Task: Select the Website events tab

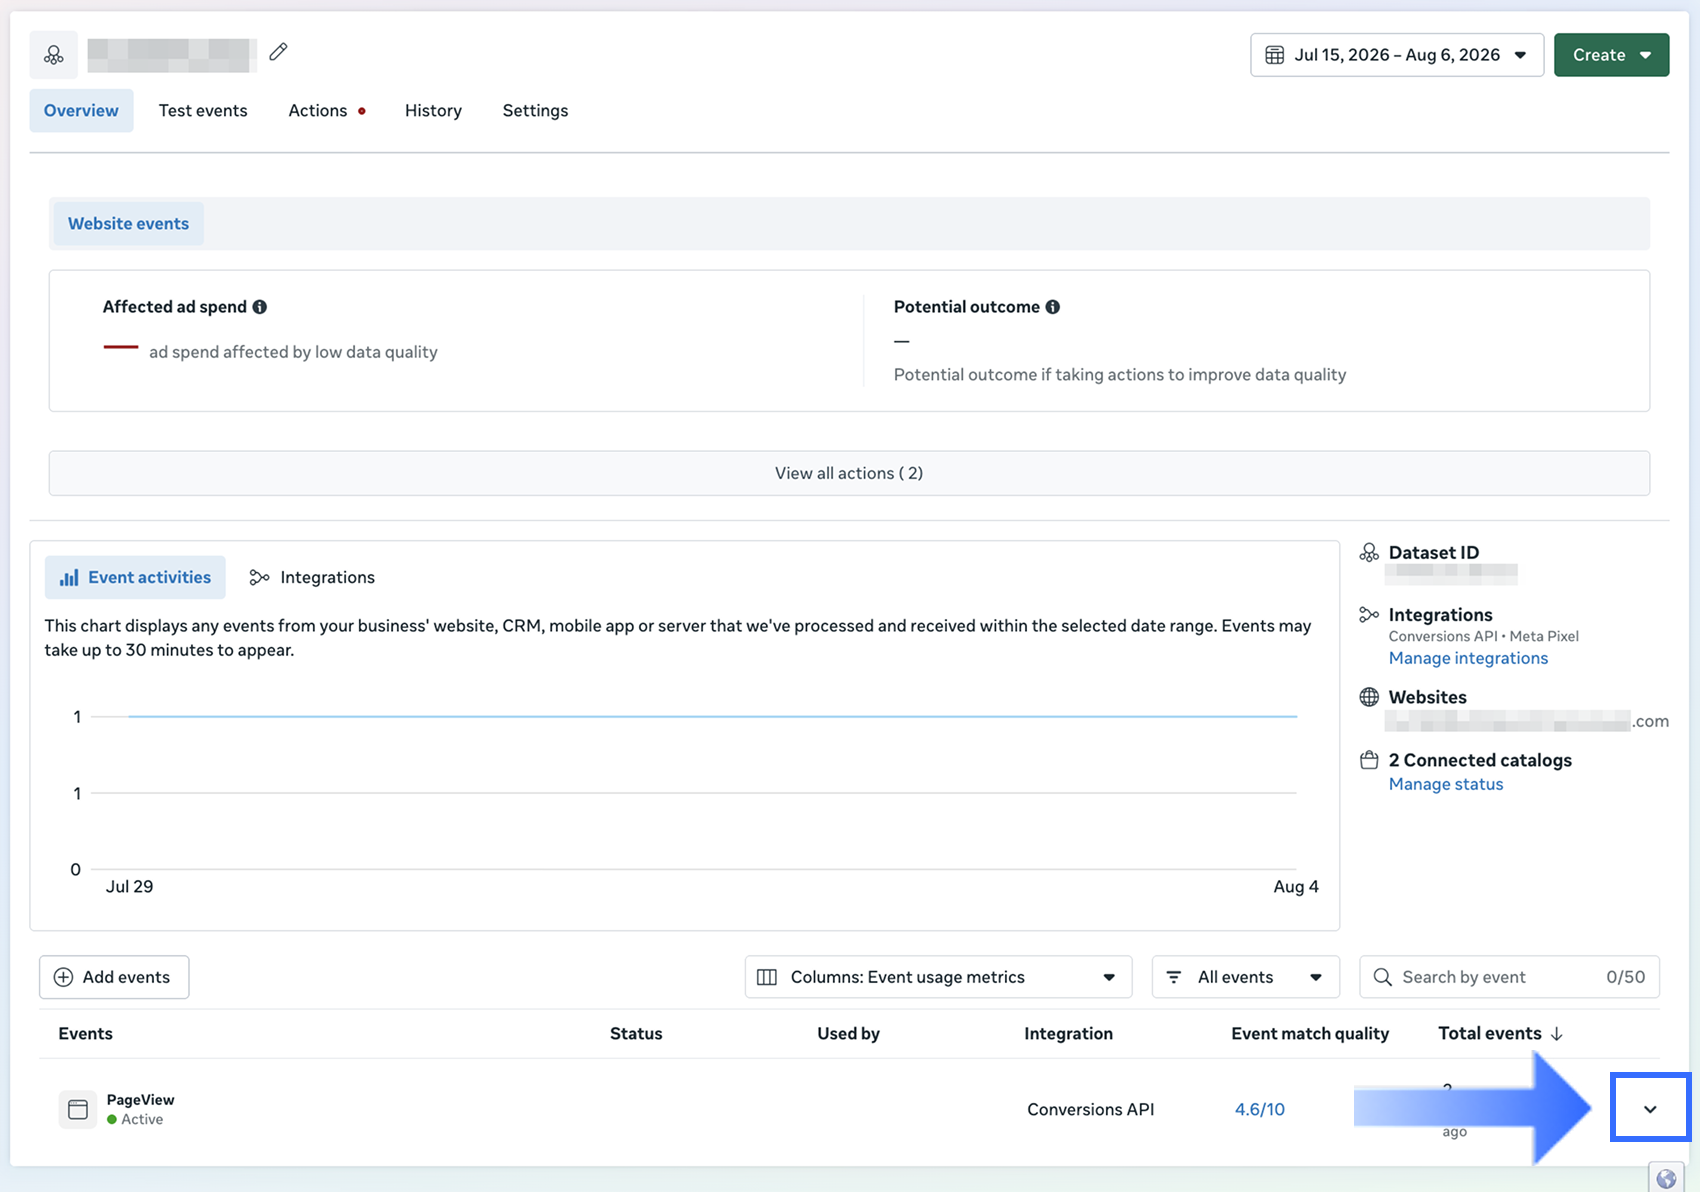Action: (x=128, y=223)
